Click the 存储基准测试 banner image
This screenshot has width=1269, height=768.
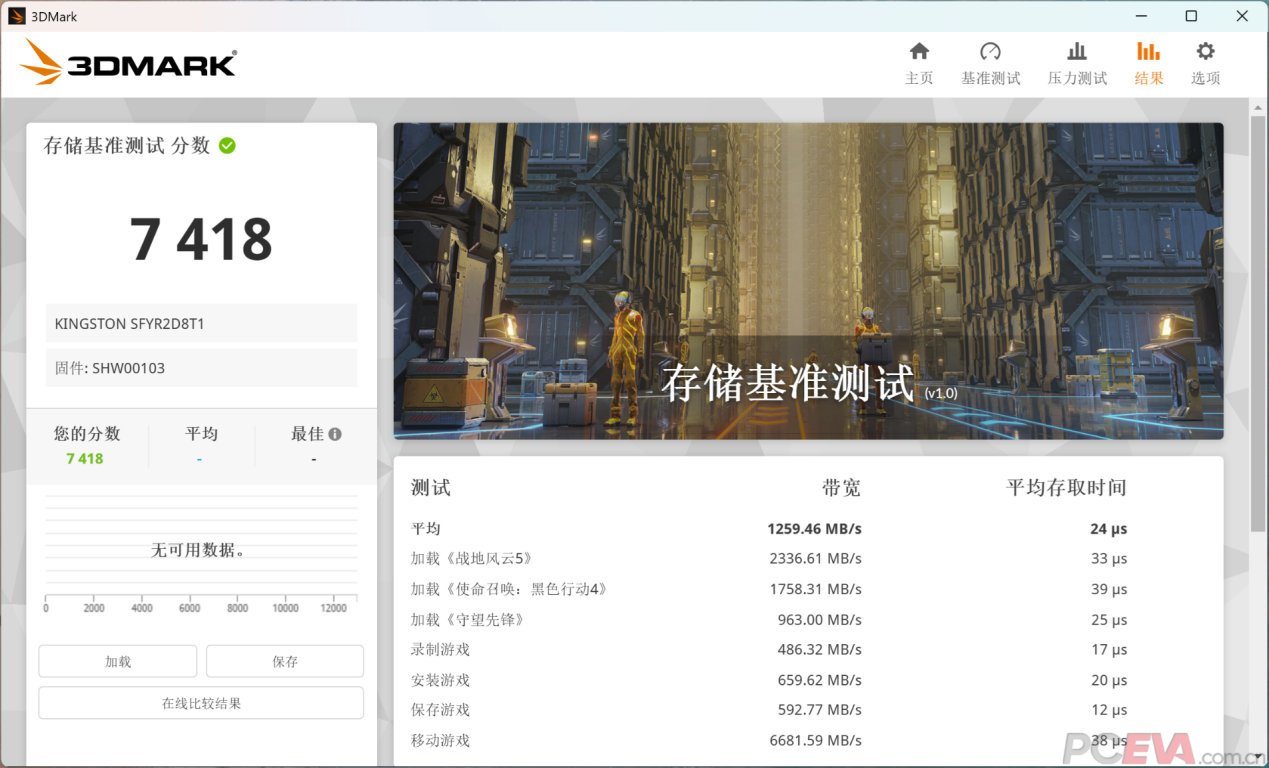pos(808,281)
